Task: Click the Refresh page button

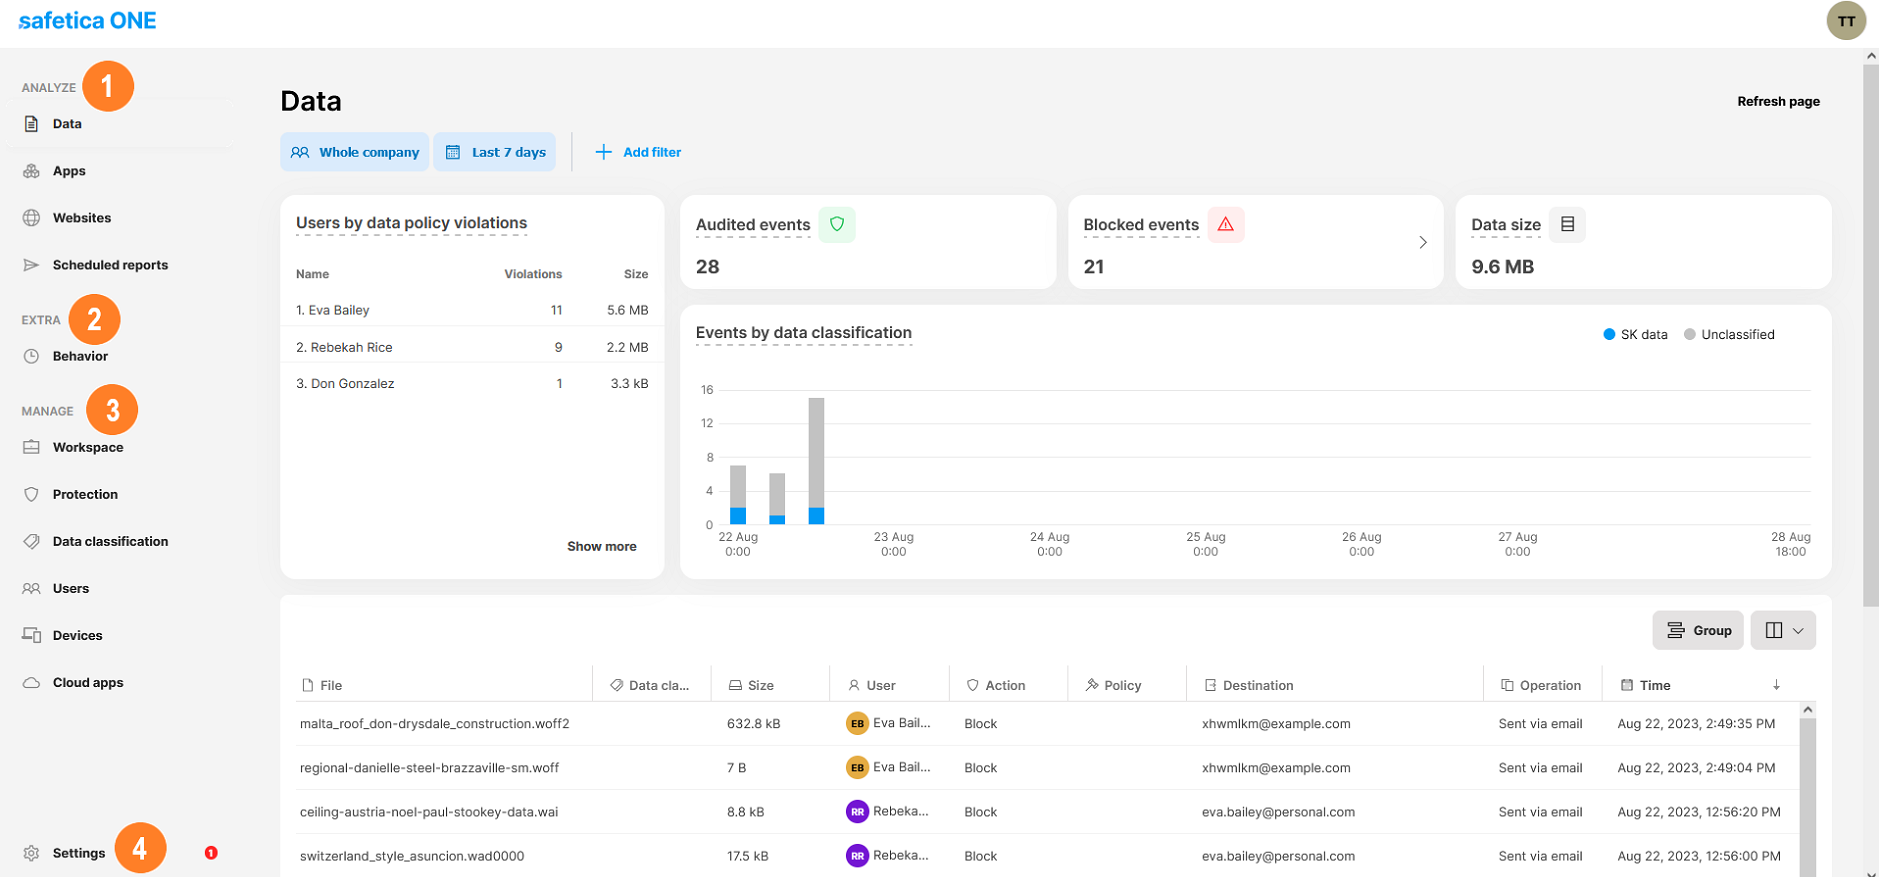Action: click(x=1777, y=101)
